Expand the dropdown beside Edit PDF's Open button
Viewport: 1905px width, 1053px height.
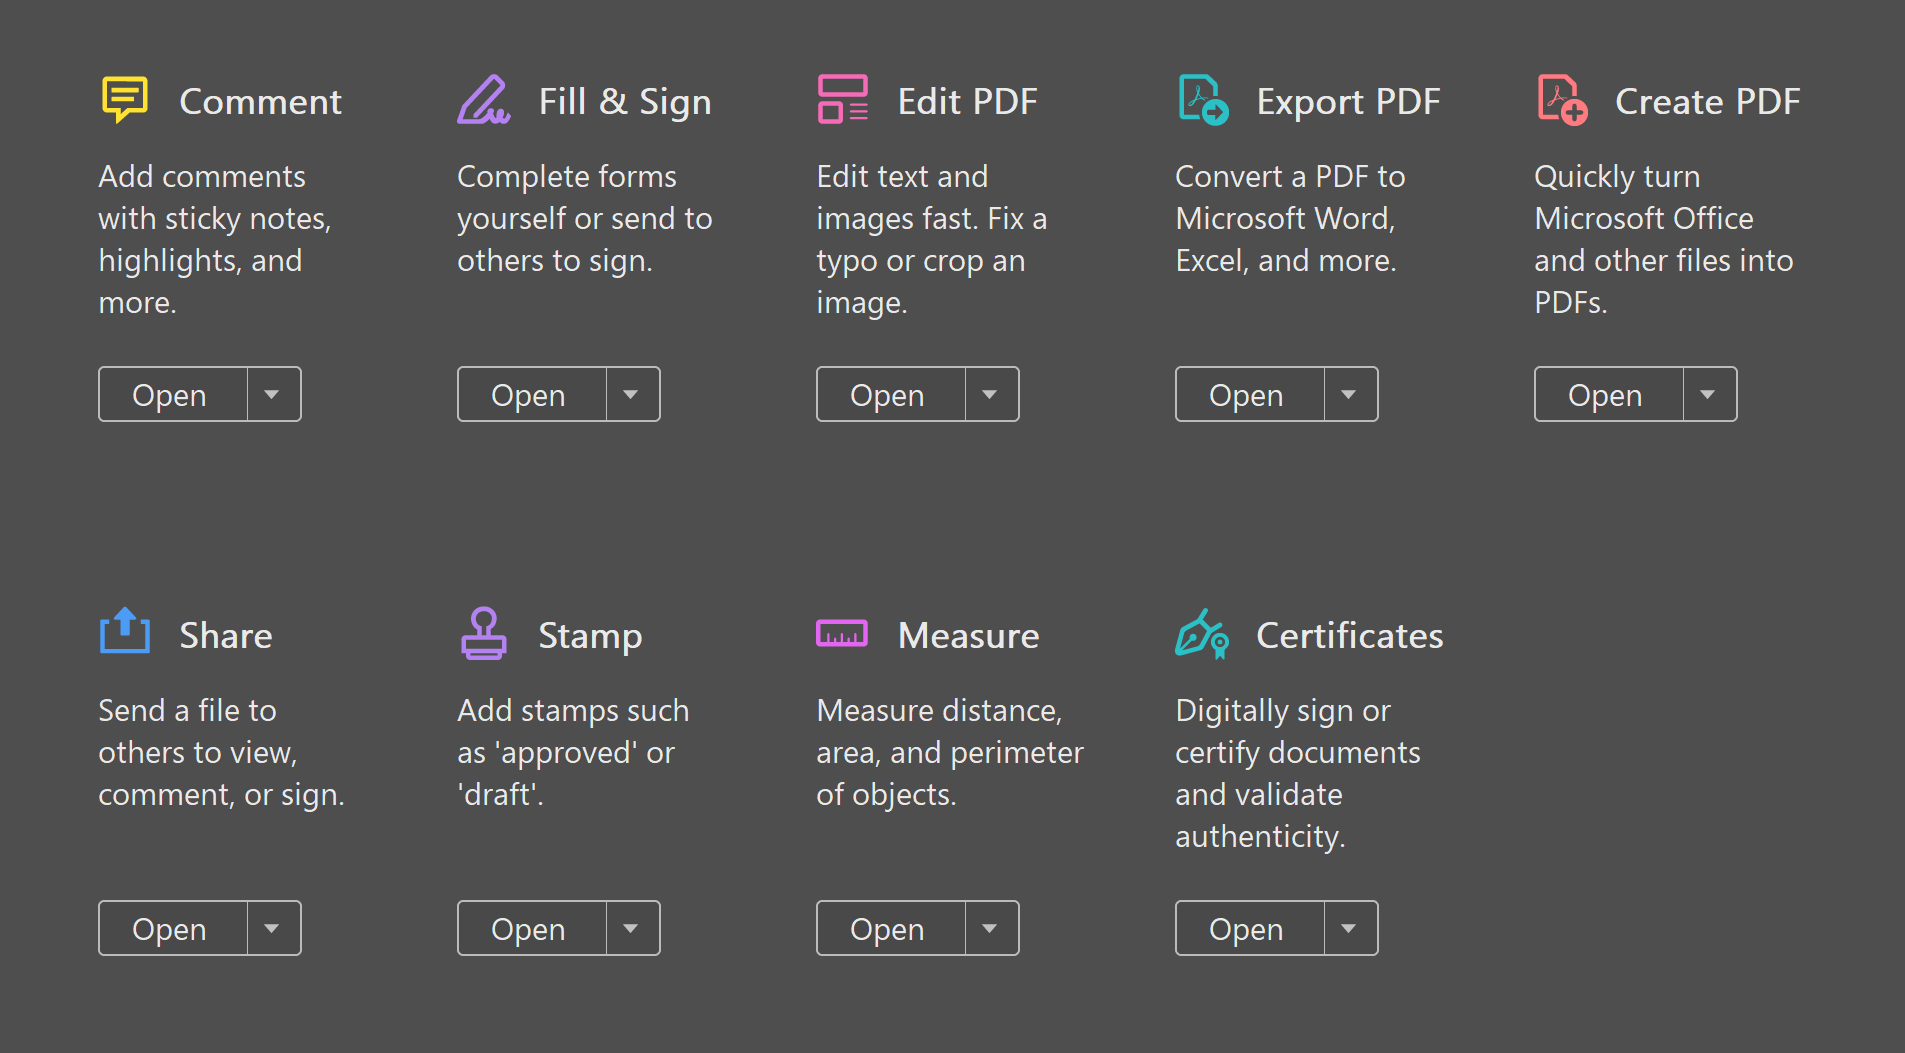pyautogui.click(x=991, y=394)
